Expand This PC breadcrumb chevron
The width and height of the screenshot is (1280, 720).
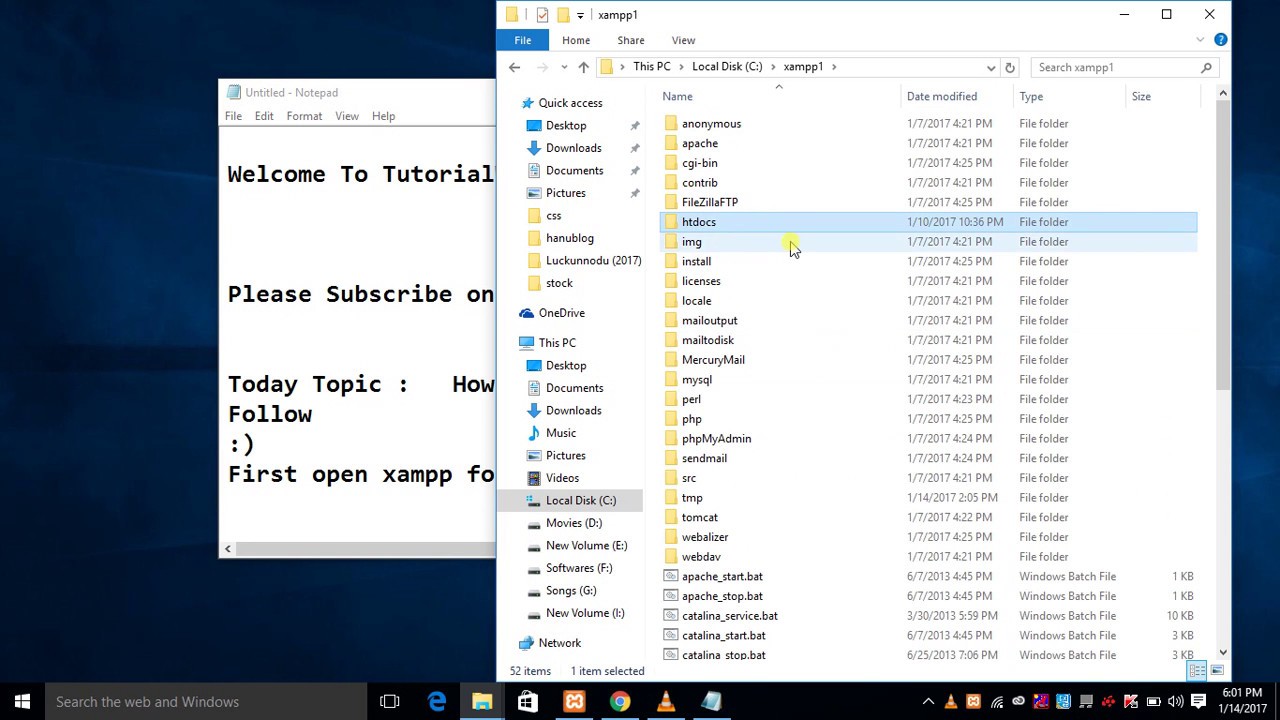(x=681, y=67)
